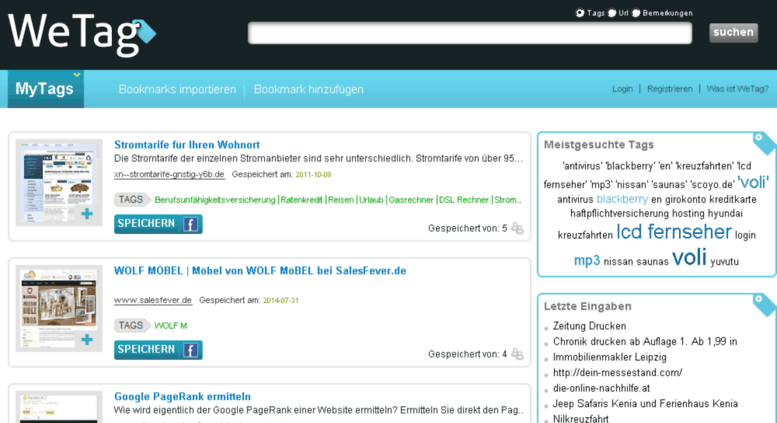Click the suchen button
The height and width of the screenshot is (423, 777).
[733, 33]
